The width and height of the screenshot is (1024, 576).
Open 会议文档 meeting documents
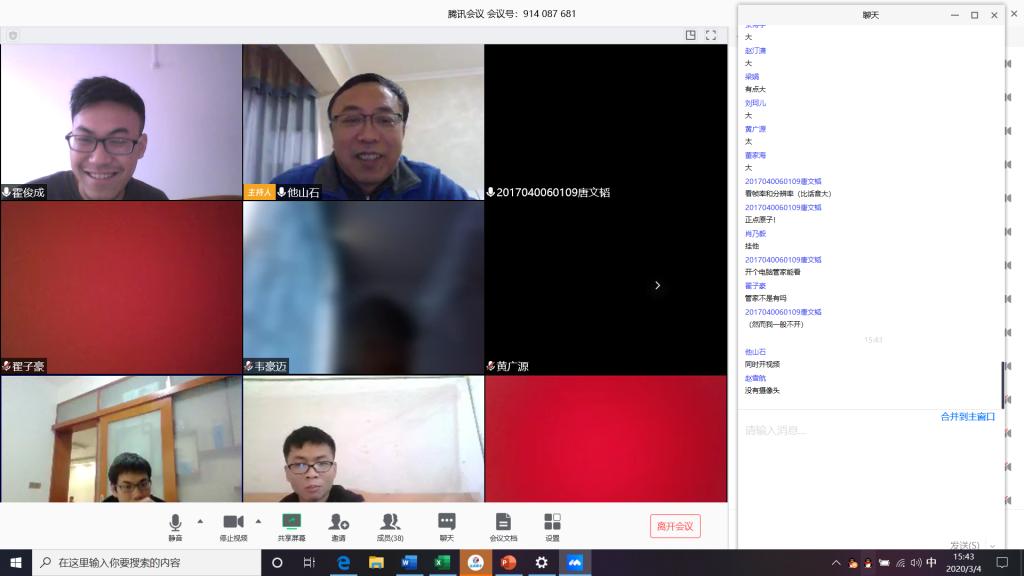(503, 524)
